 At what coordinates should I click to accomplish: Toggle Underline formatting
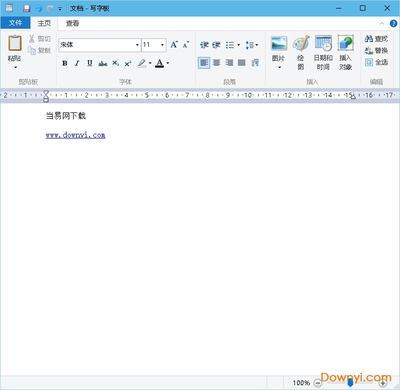[x=90, y=63]
